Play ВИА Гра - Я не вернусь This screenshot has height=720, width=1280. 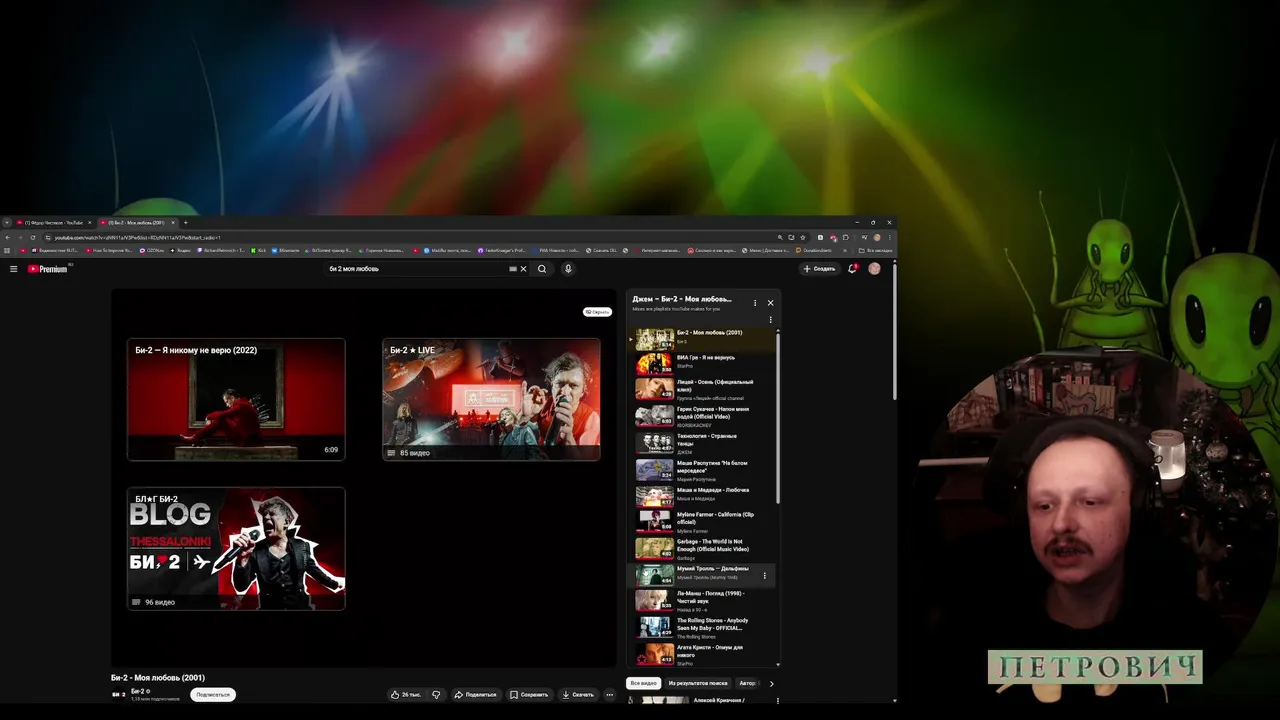coord(701,363)
